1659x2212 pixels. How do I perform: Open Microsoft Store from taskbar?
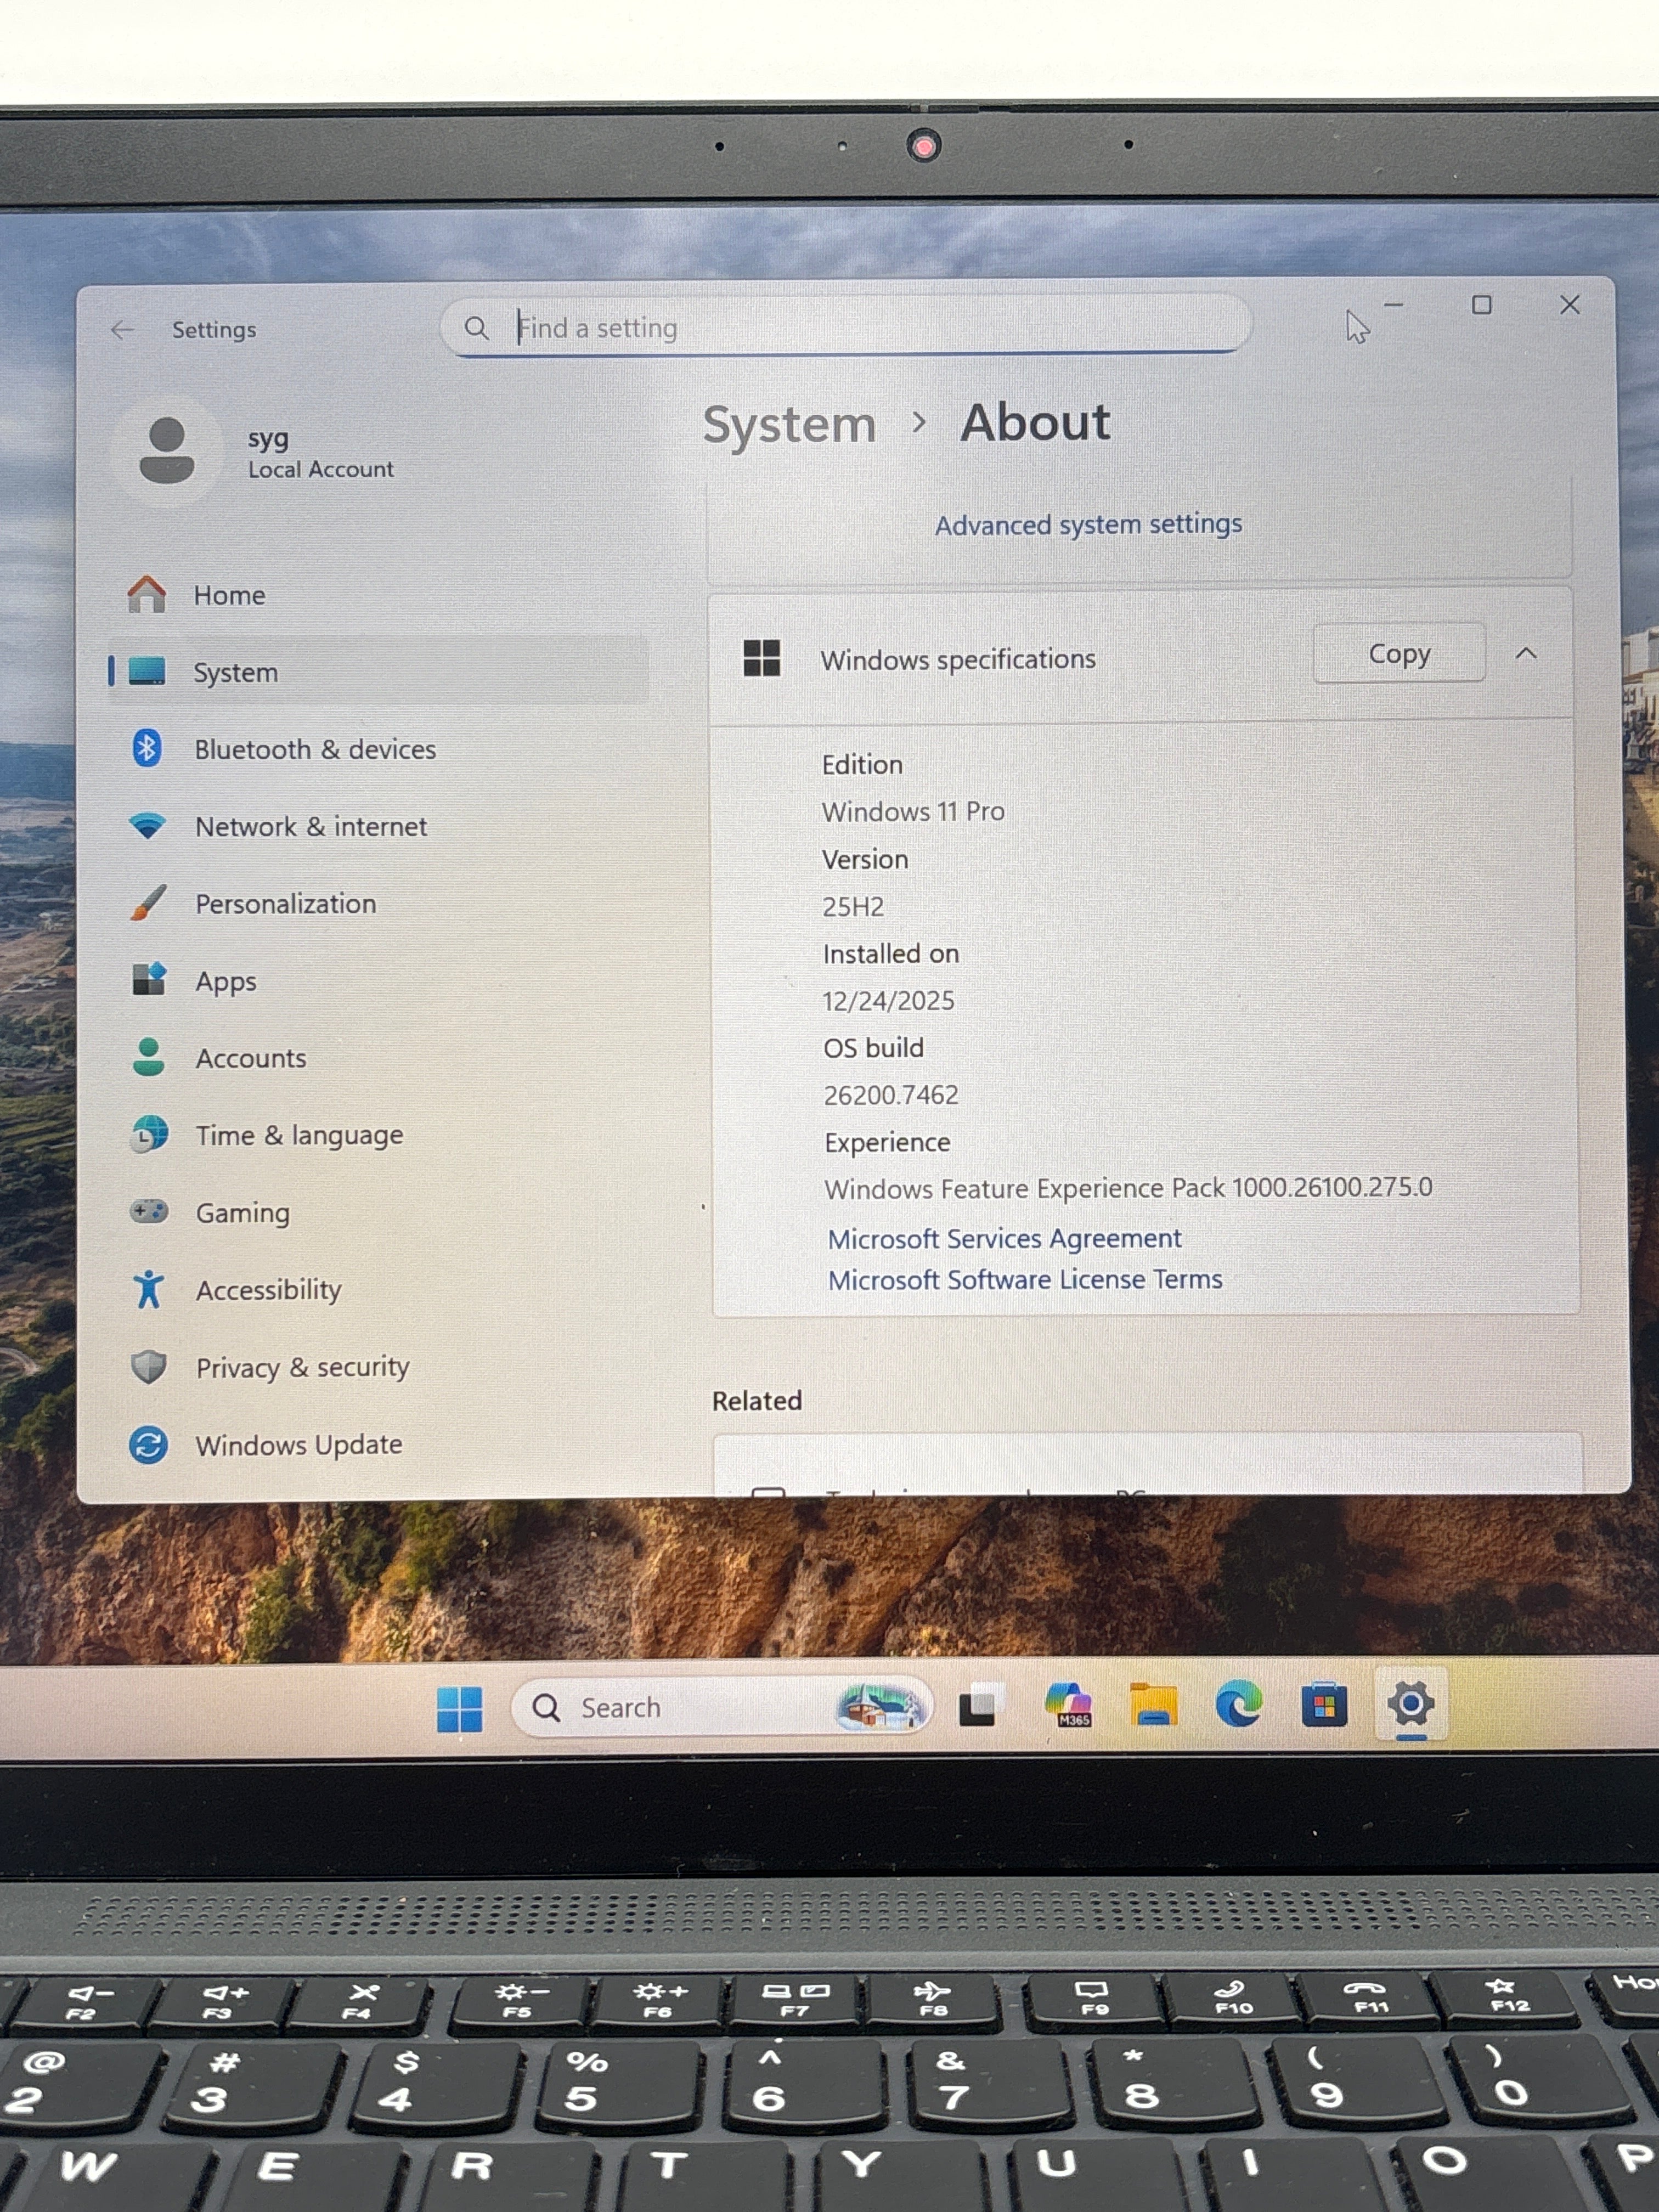click(1324, 1704)
